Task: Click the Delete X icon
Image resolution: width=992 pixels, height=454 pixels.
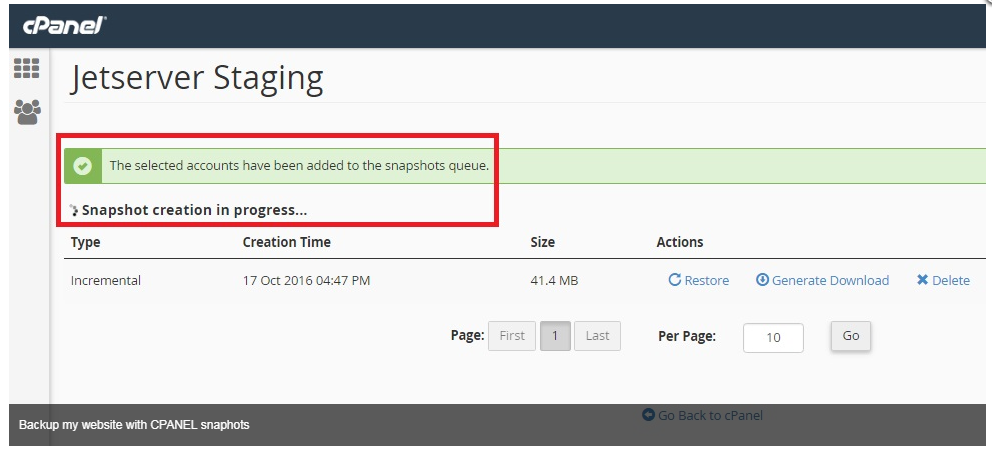Action: (922, 279)
